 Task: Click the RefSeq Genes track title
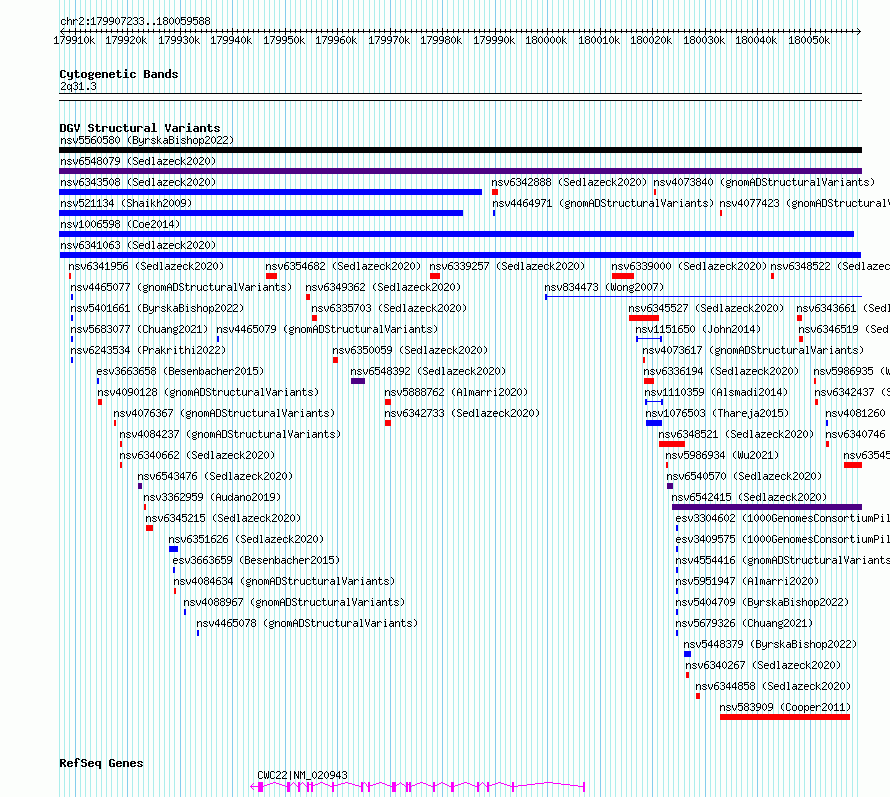point(101,764)
